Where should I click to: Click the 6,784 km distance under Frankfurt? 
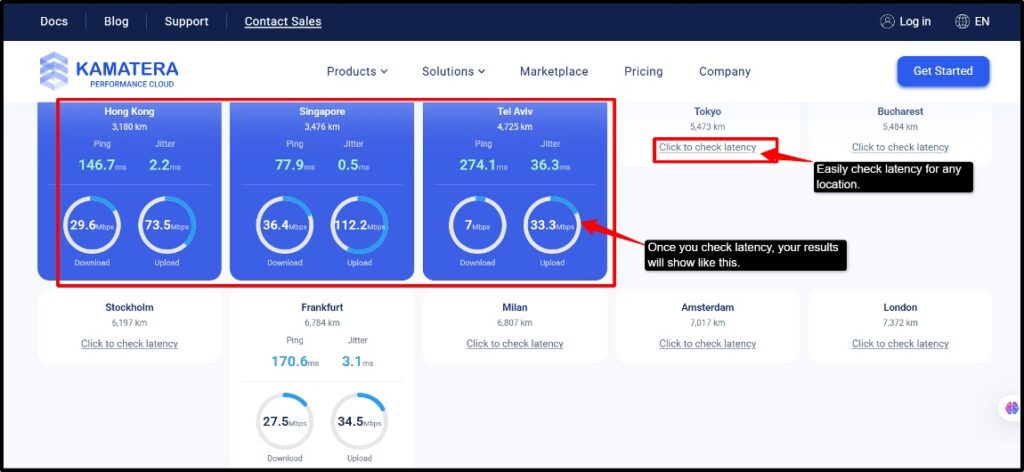[322, 323]
